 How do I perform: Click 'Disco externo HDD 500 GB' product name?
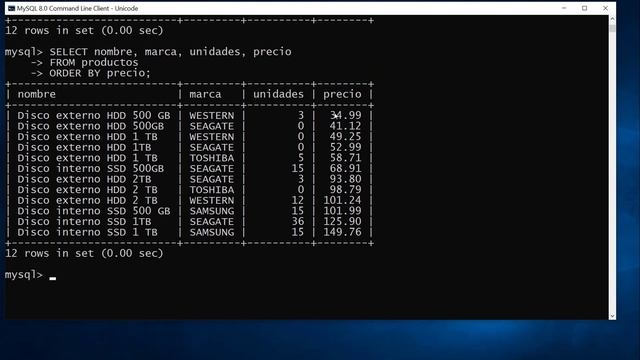(x=93, y=116)
